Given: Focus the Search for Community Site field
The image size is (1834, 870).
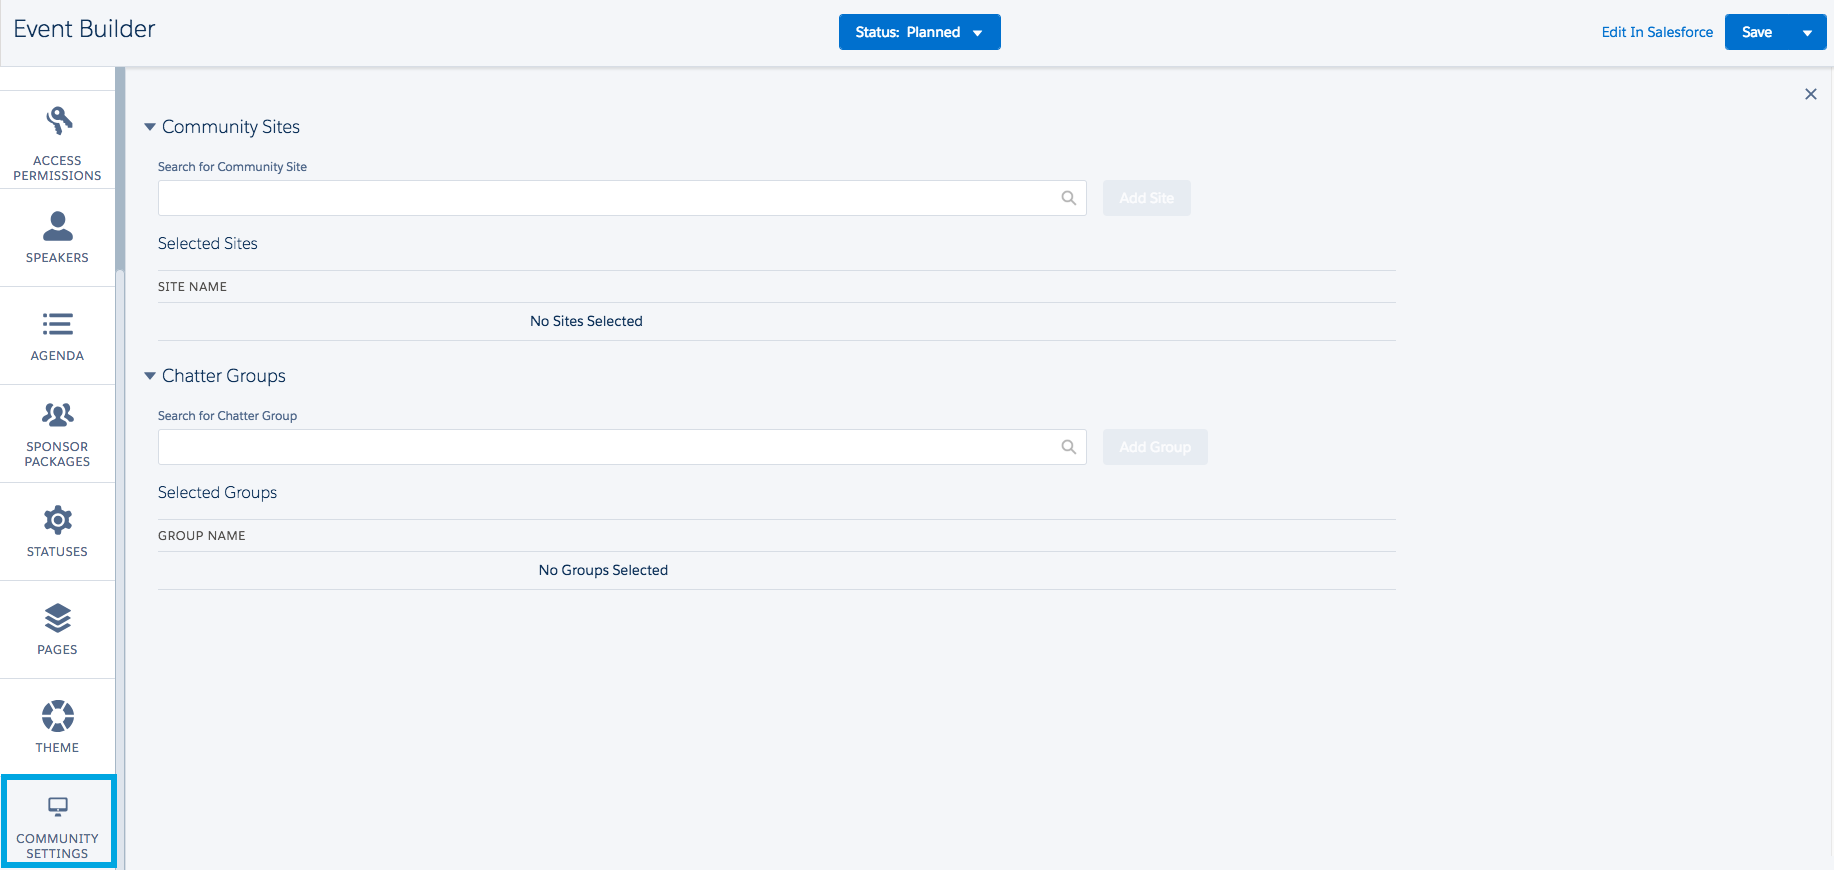Looking at the screenshot, I should pyautogui.click(x=605, y=198).
